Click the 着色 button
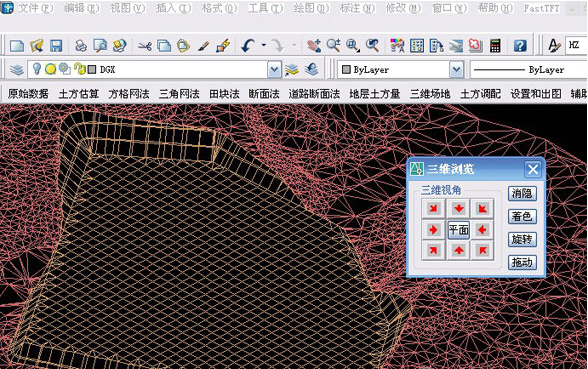Screen dimensions: 588x369 pyautogui.click(x=522, y=216)
